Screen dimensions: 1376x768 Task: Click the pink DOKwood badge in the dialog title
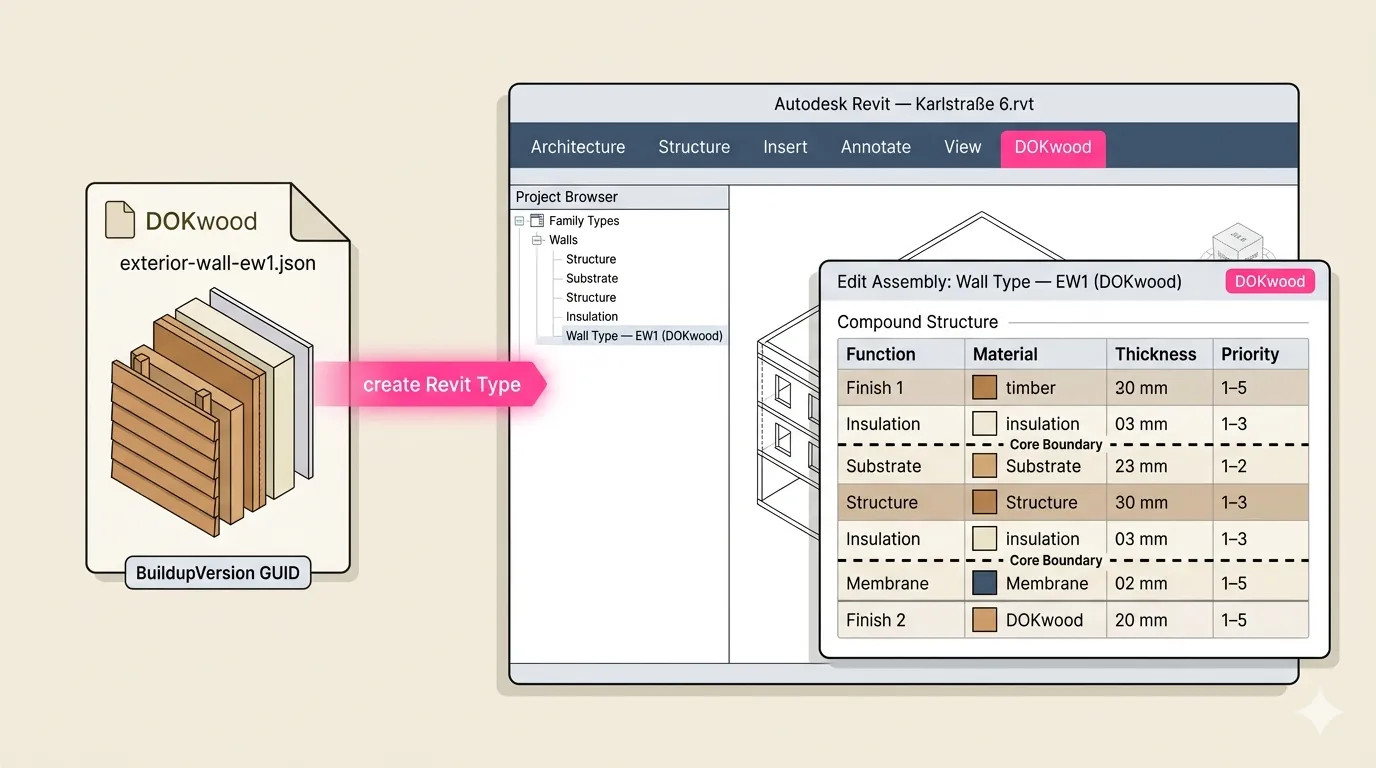click(x=1269, y=281)
